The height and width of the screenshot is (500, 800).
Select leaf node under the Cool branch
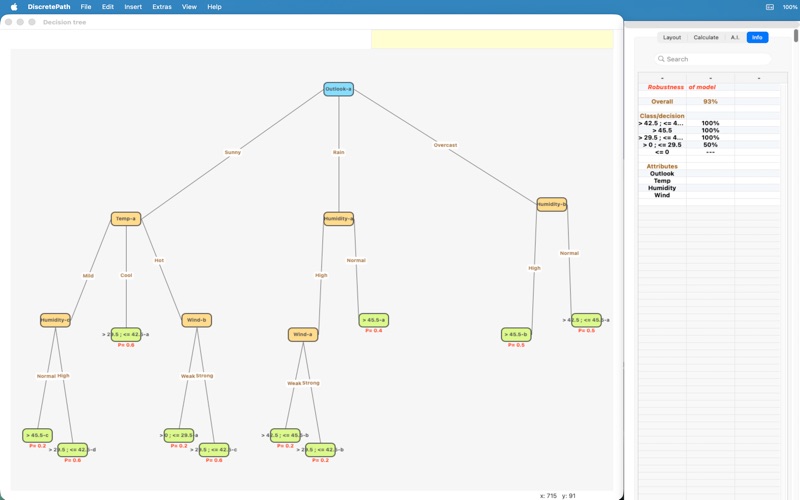(126, 335)
